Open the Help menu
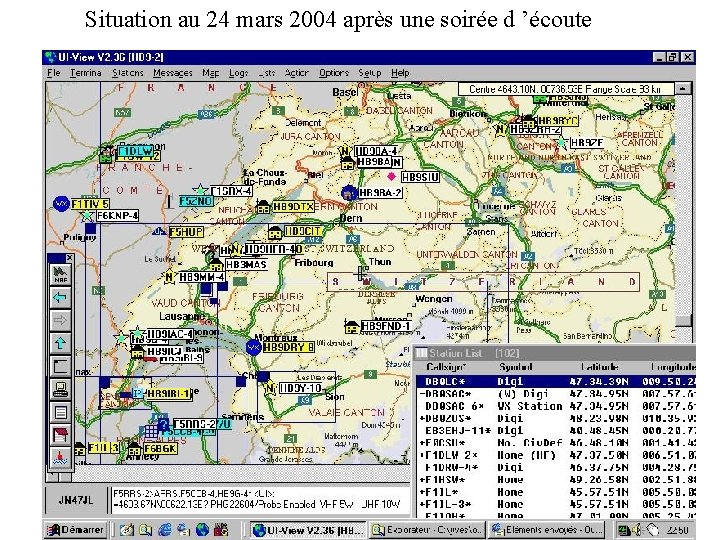720x540 pixels. coord(400,73)
